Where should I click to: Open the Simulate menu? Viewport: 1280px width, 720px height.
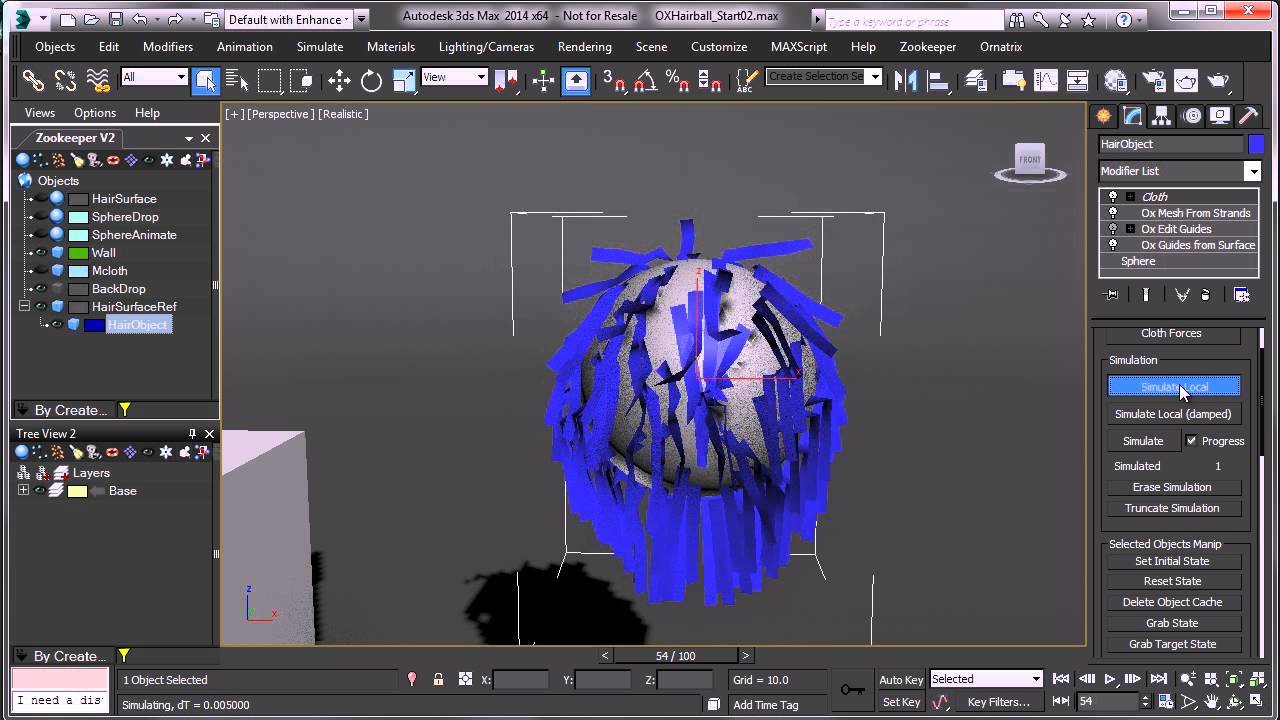(320, 47)
